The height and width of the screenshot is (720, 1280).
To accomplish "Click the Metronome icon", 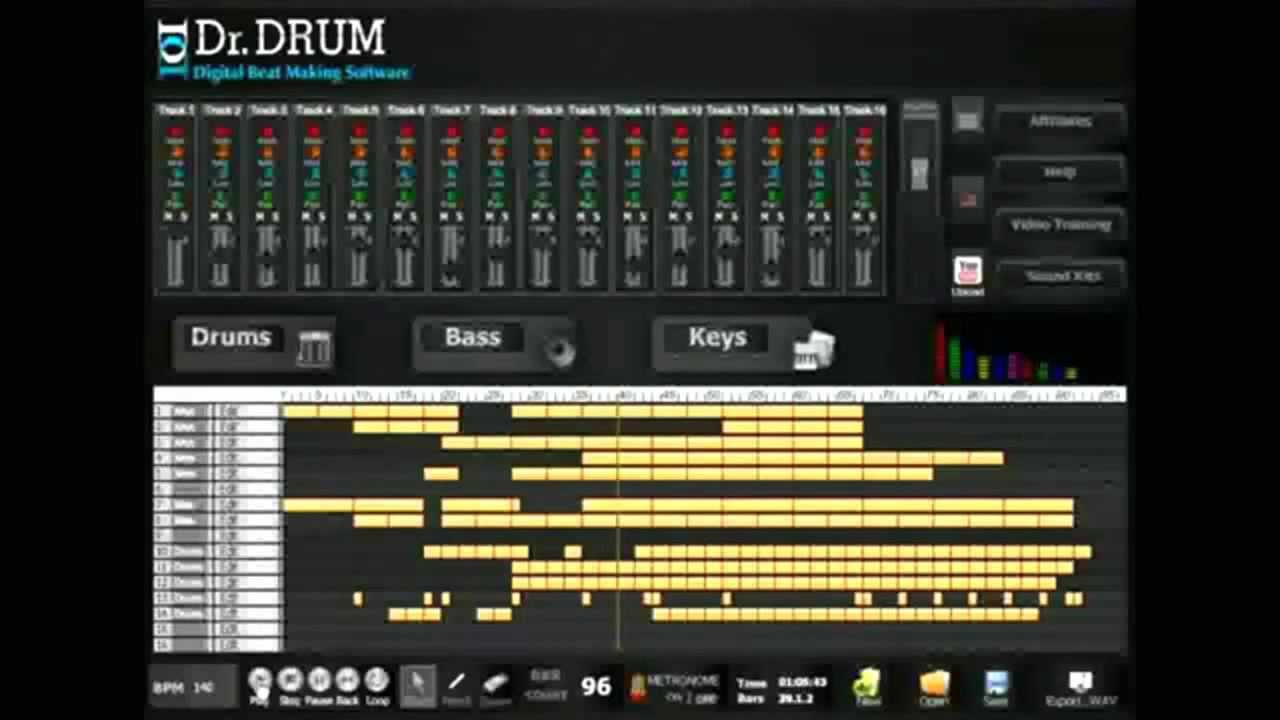I will (x=636, y=686).
